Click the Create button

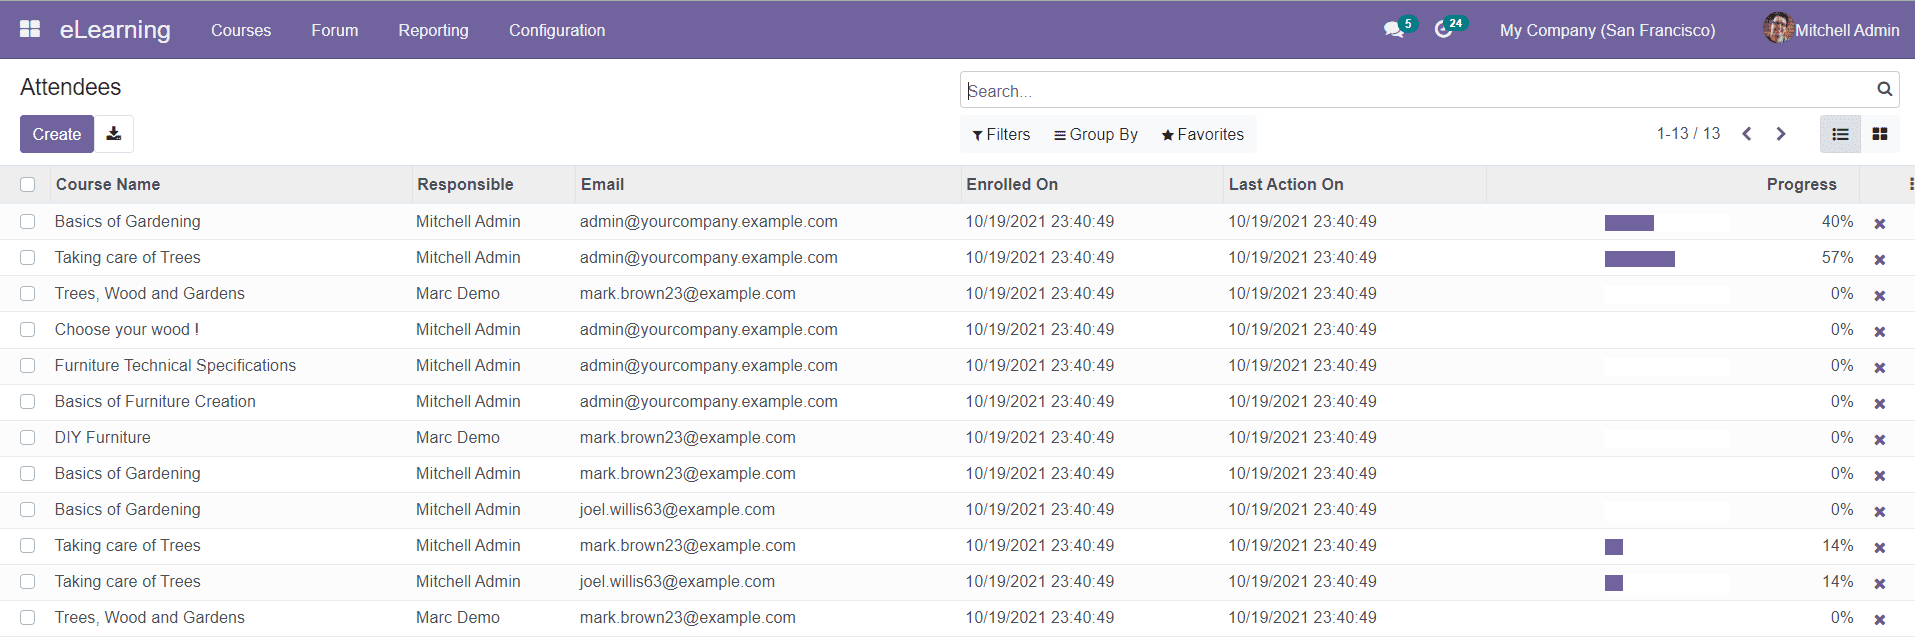click(x=57, y=134)
